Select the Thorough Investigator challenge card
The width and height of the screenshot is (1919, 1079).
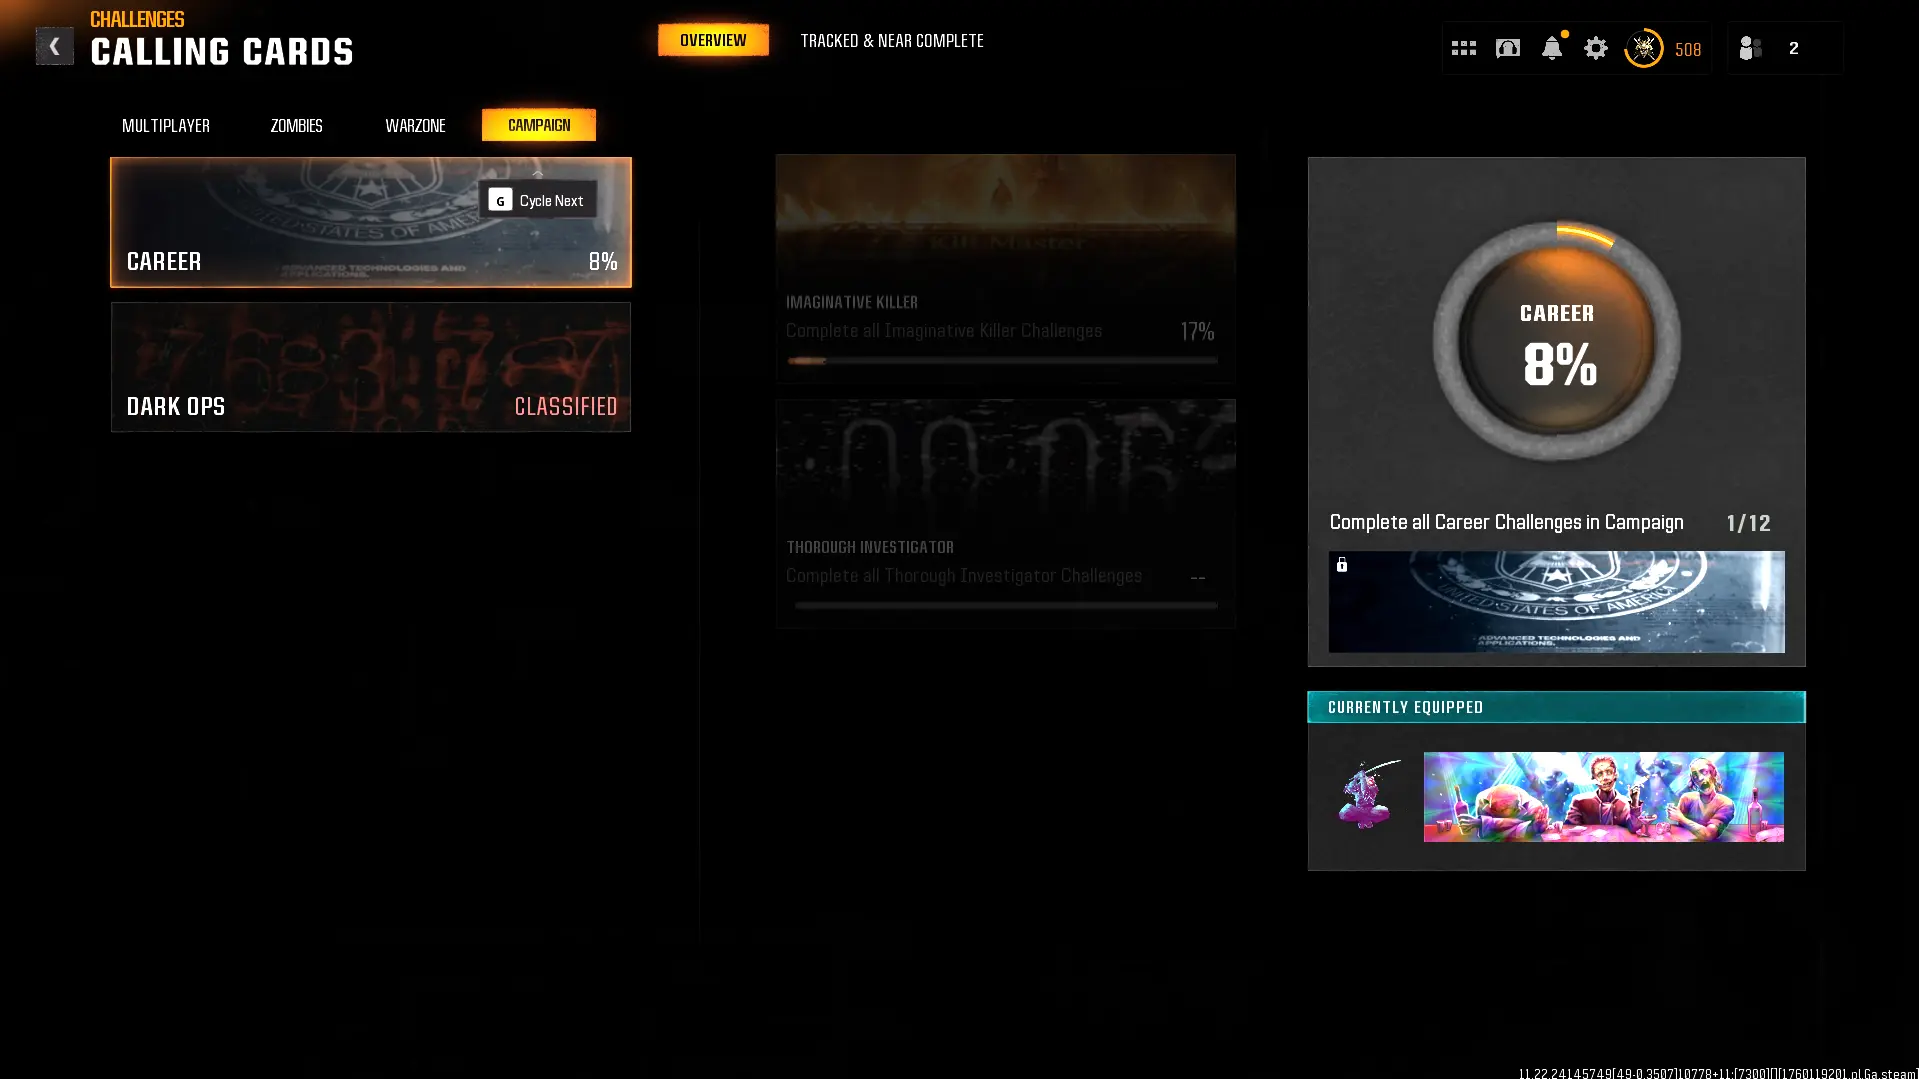click(1005, 513)
